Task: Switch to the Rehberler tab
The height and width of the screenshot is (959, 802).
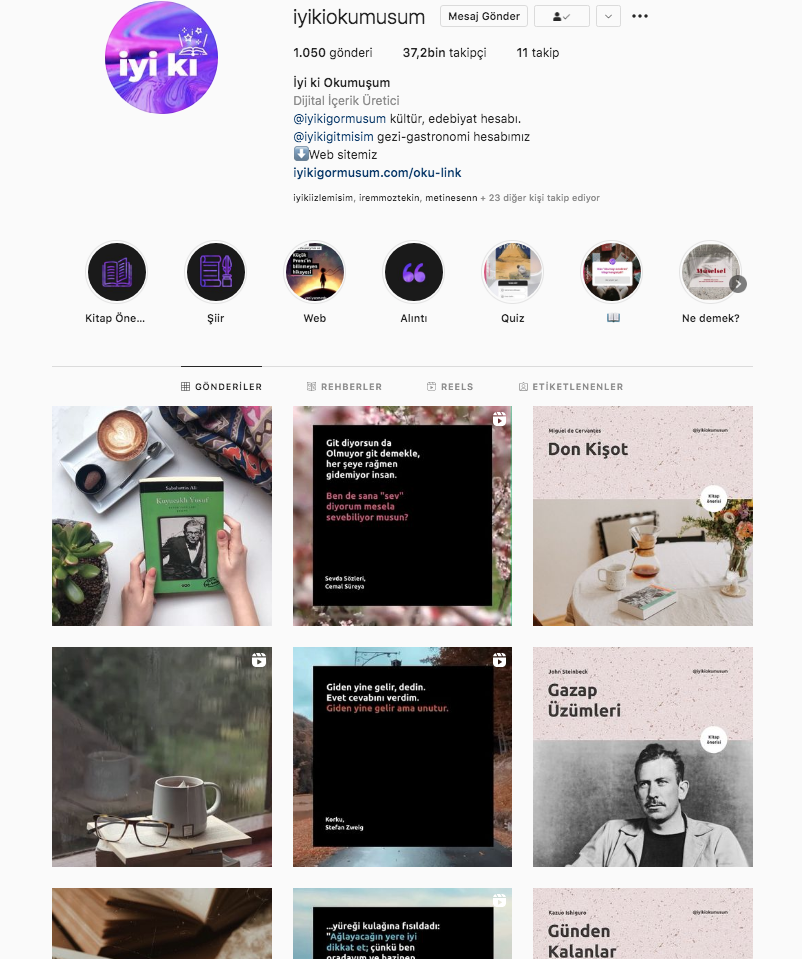Action: coord(344,387)
